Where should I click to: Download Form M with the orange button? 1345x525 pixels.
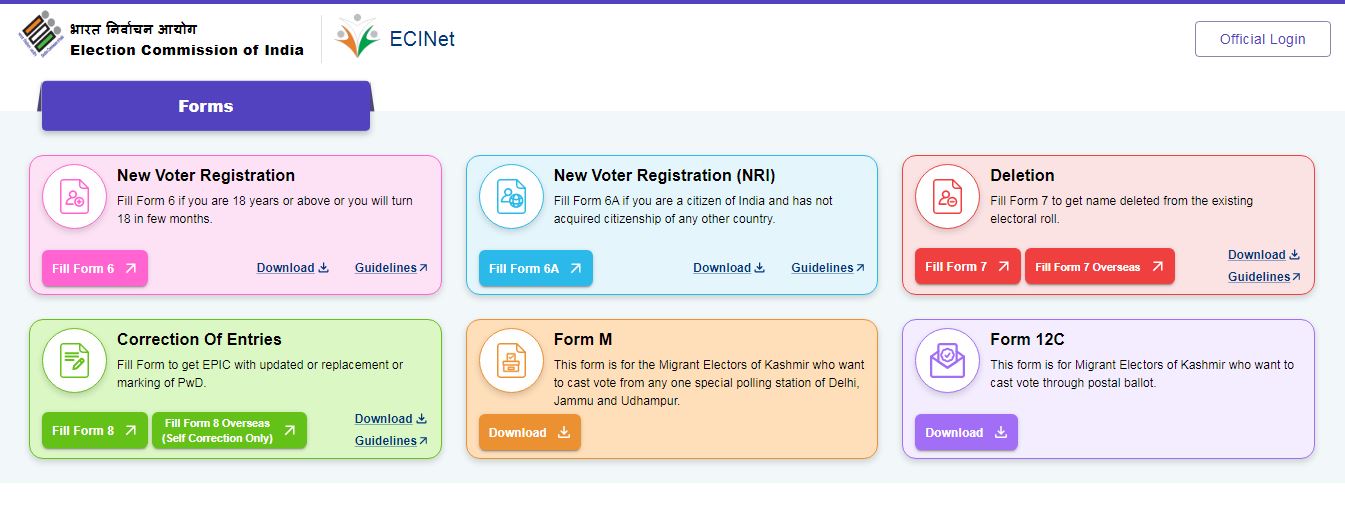click(529, 432)
